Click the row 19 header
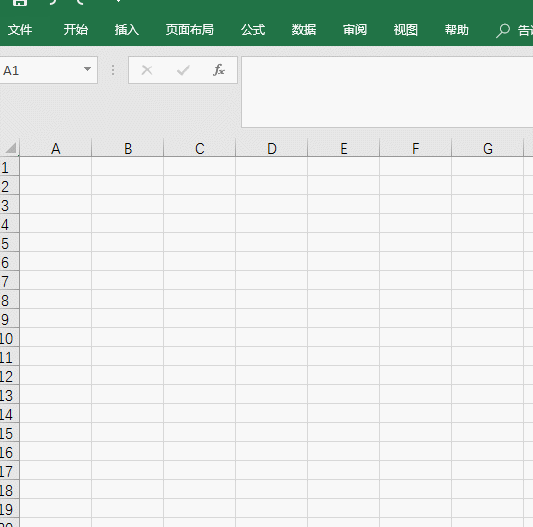The image size is (533, 527). pyautogui.click(x=10, y=509)
